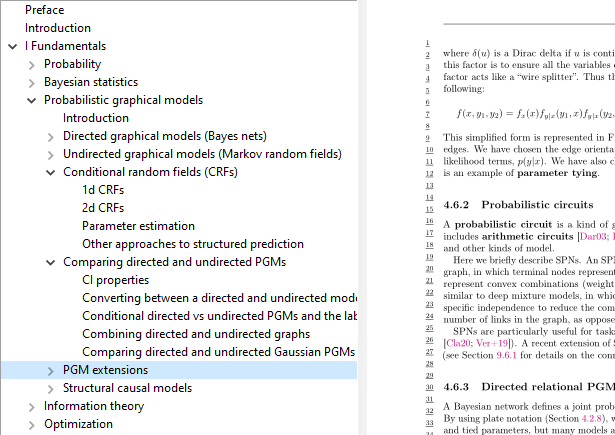Click the bold 'parameter tying' term

pyautogui.click(x=558, y=173)
